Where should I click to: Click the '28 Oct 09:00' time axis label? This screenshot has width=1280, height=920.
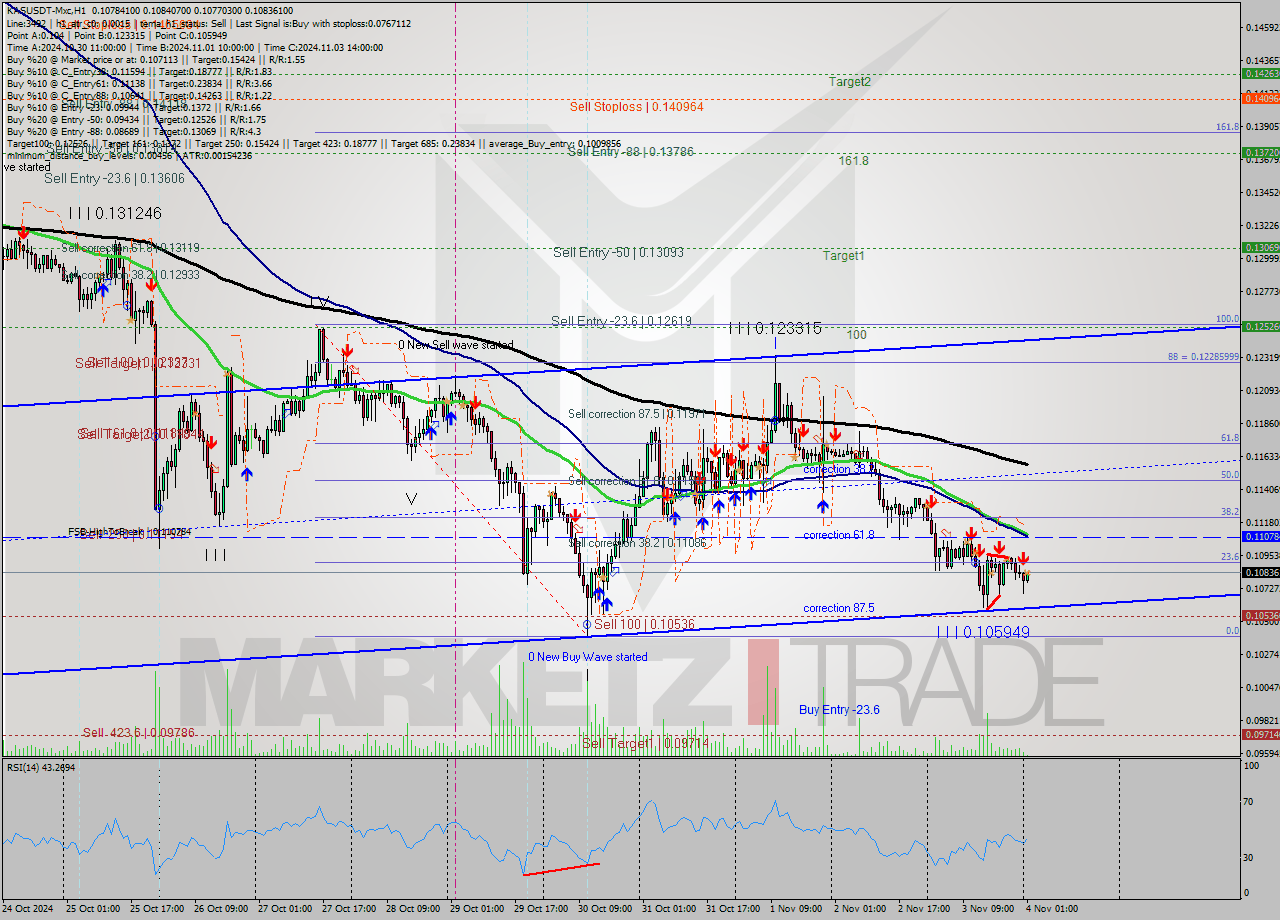point(413,908)
